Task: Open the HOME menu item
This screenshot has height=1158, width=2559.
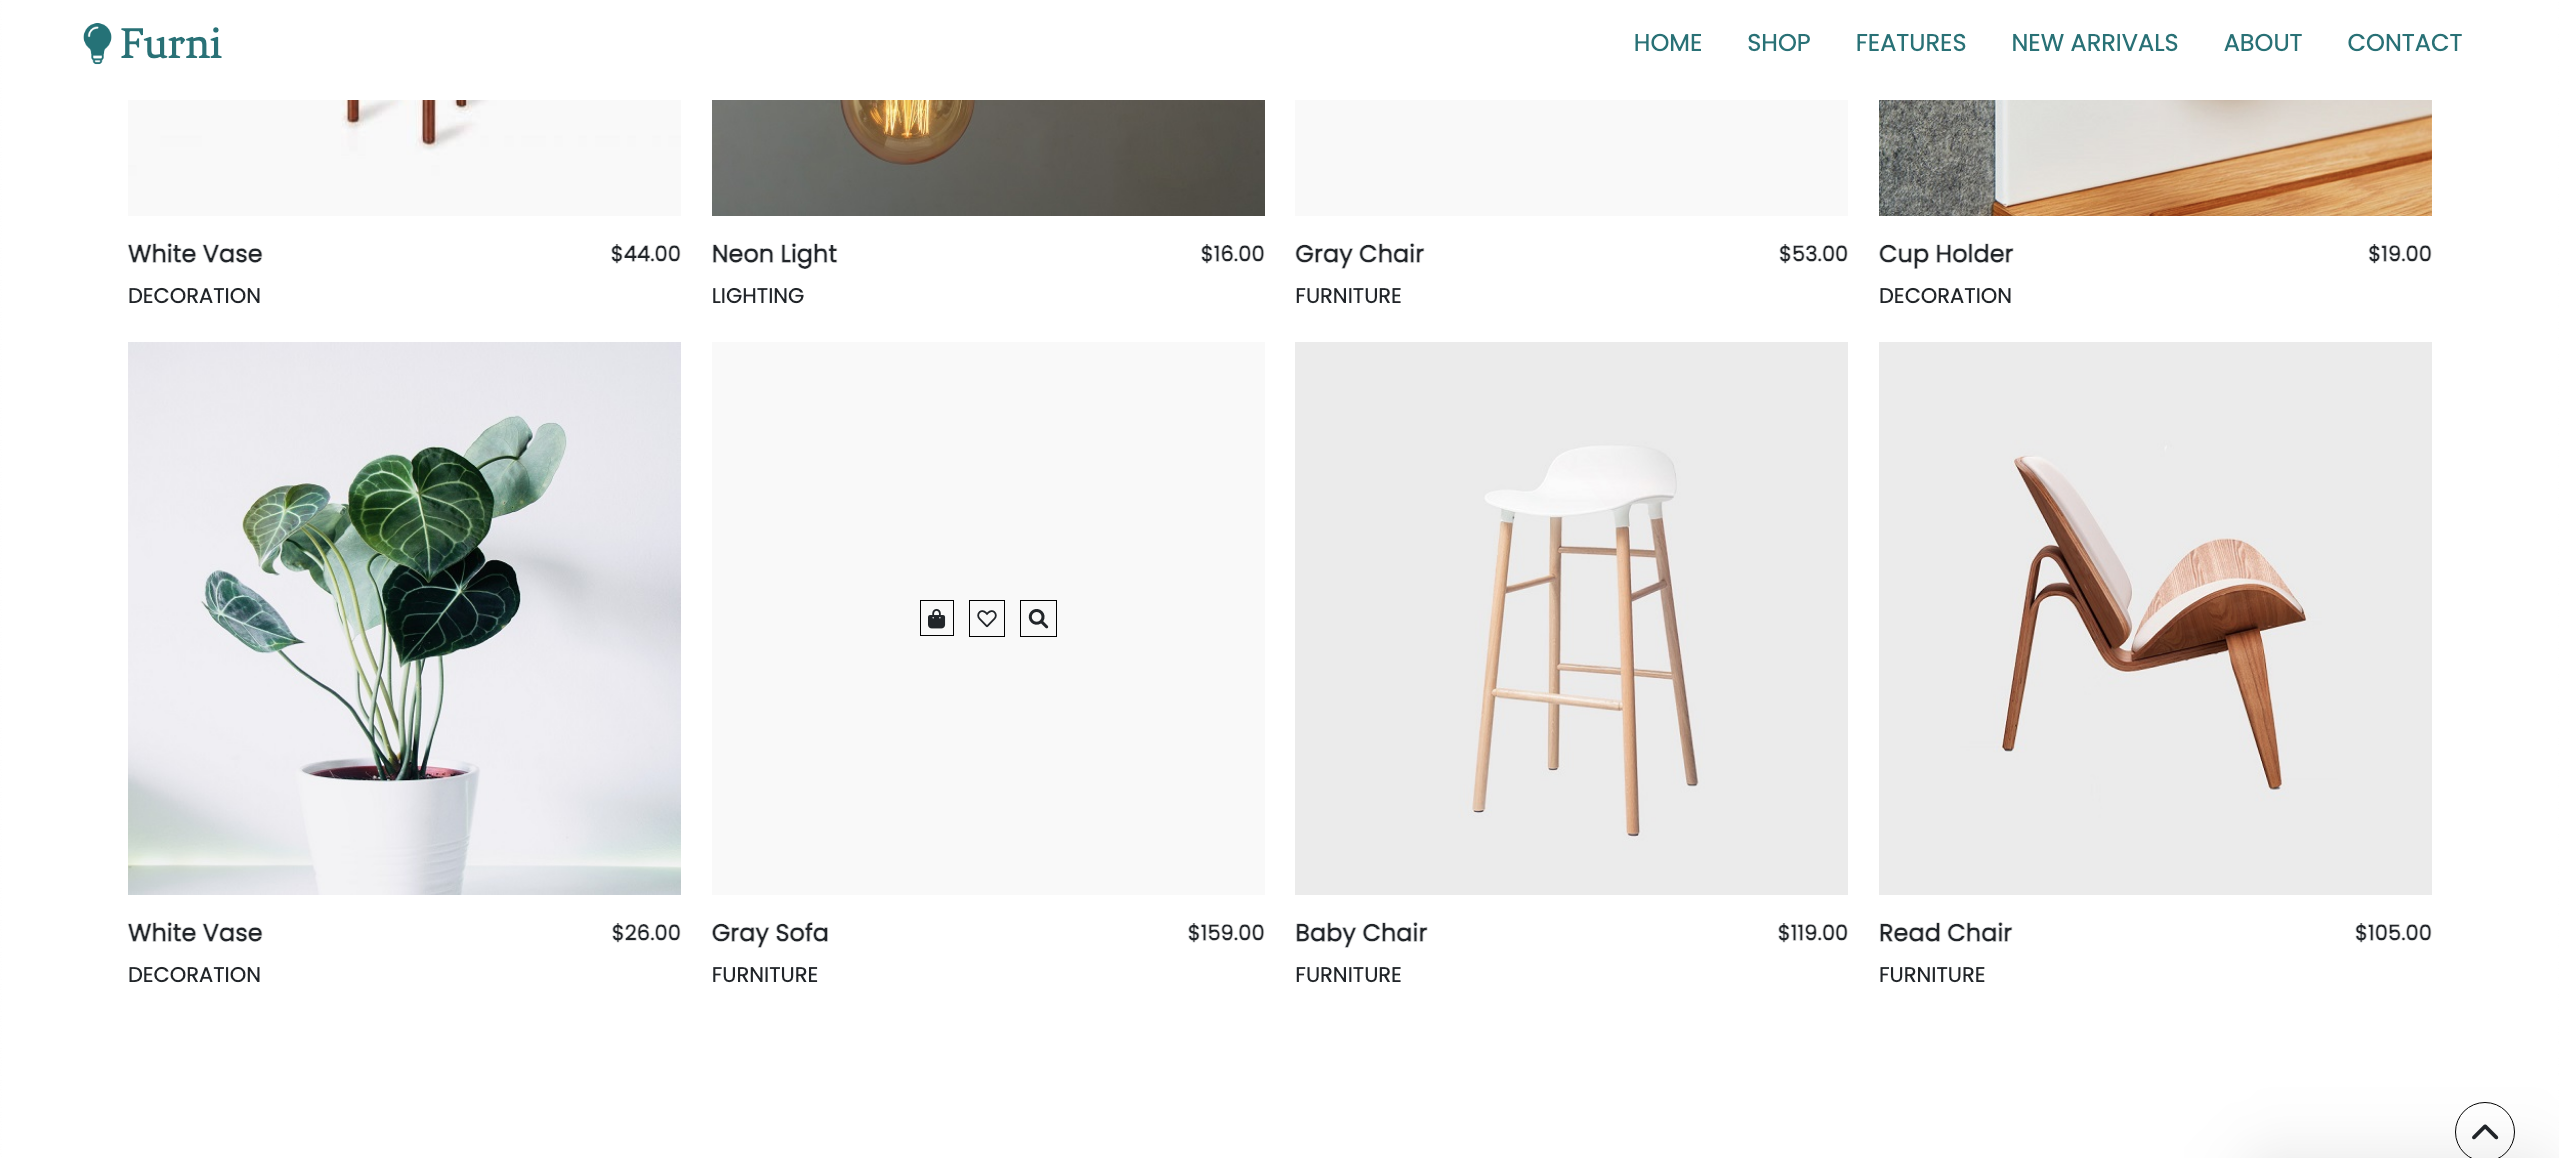Action: (1667, 43)
